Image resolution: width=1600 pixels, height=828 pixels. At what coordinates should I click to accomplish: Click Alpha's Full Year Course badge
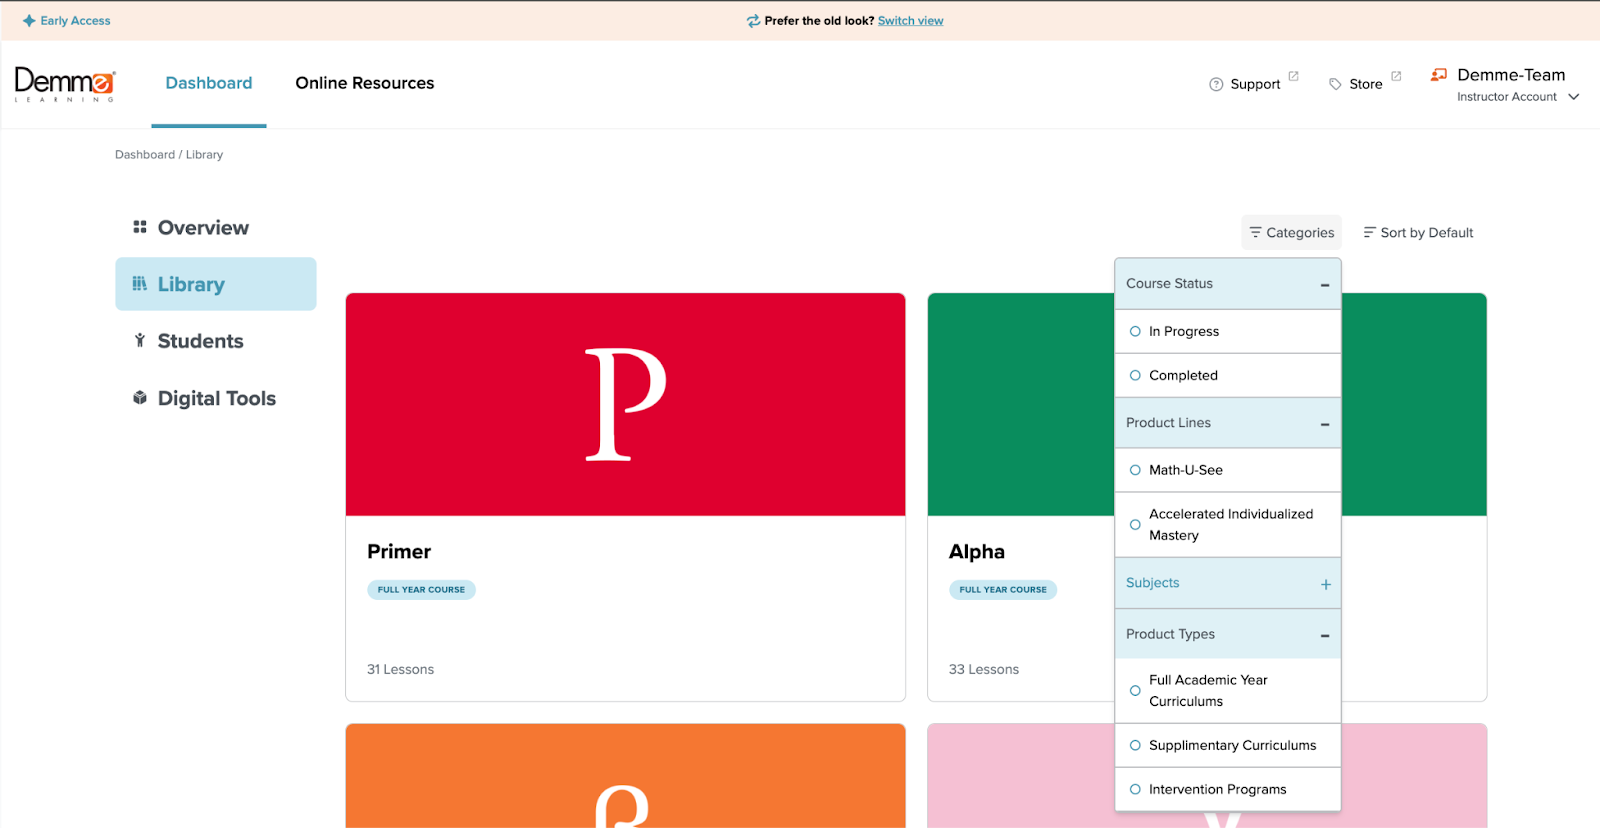click(x=1003, y=590)
